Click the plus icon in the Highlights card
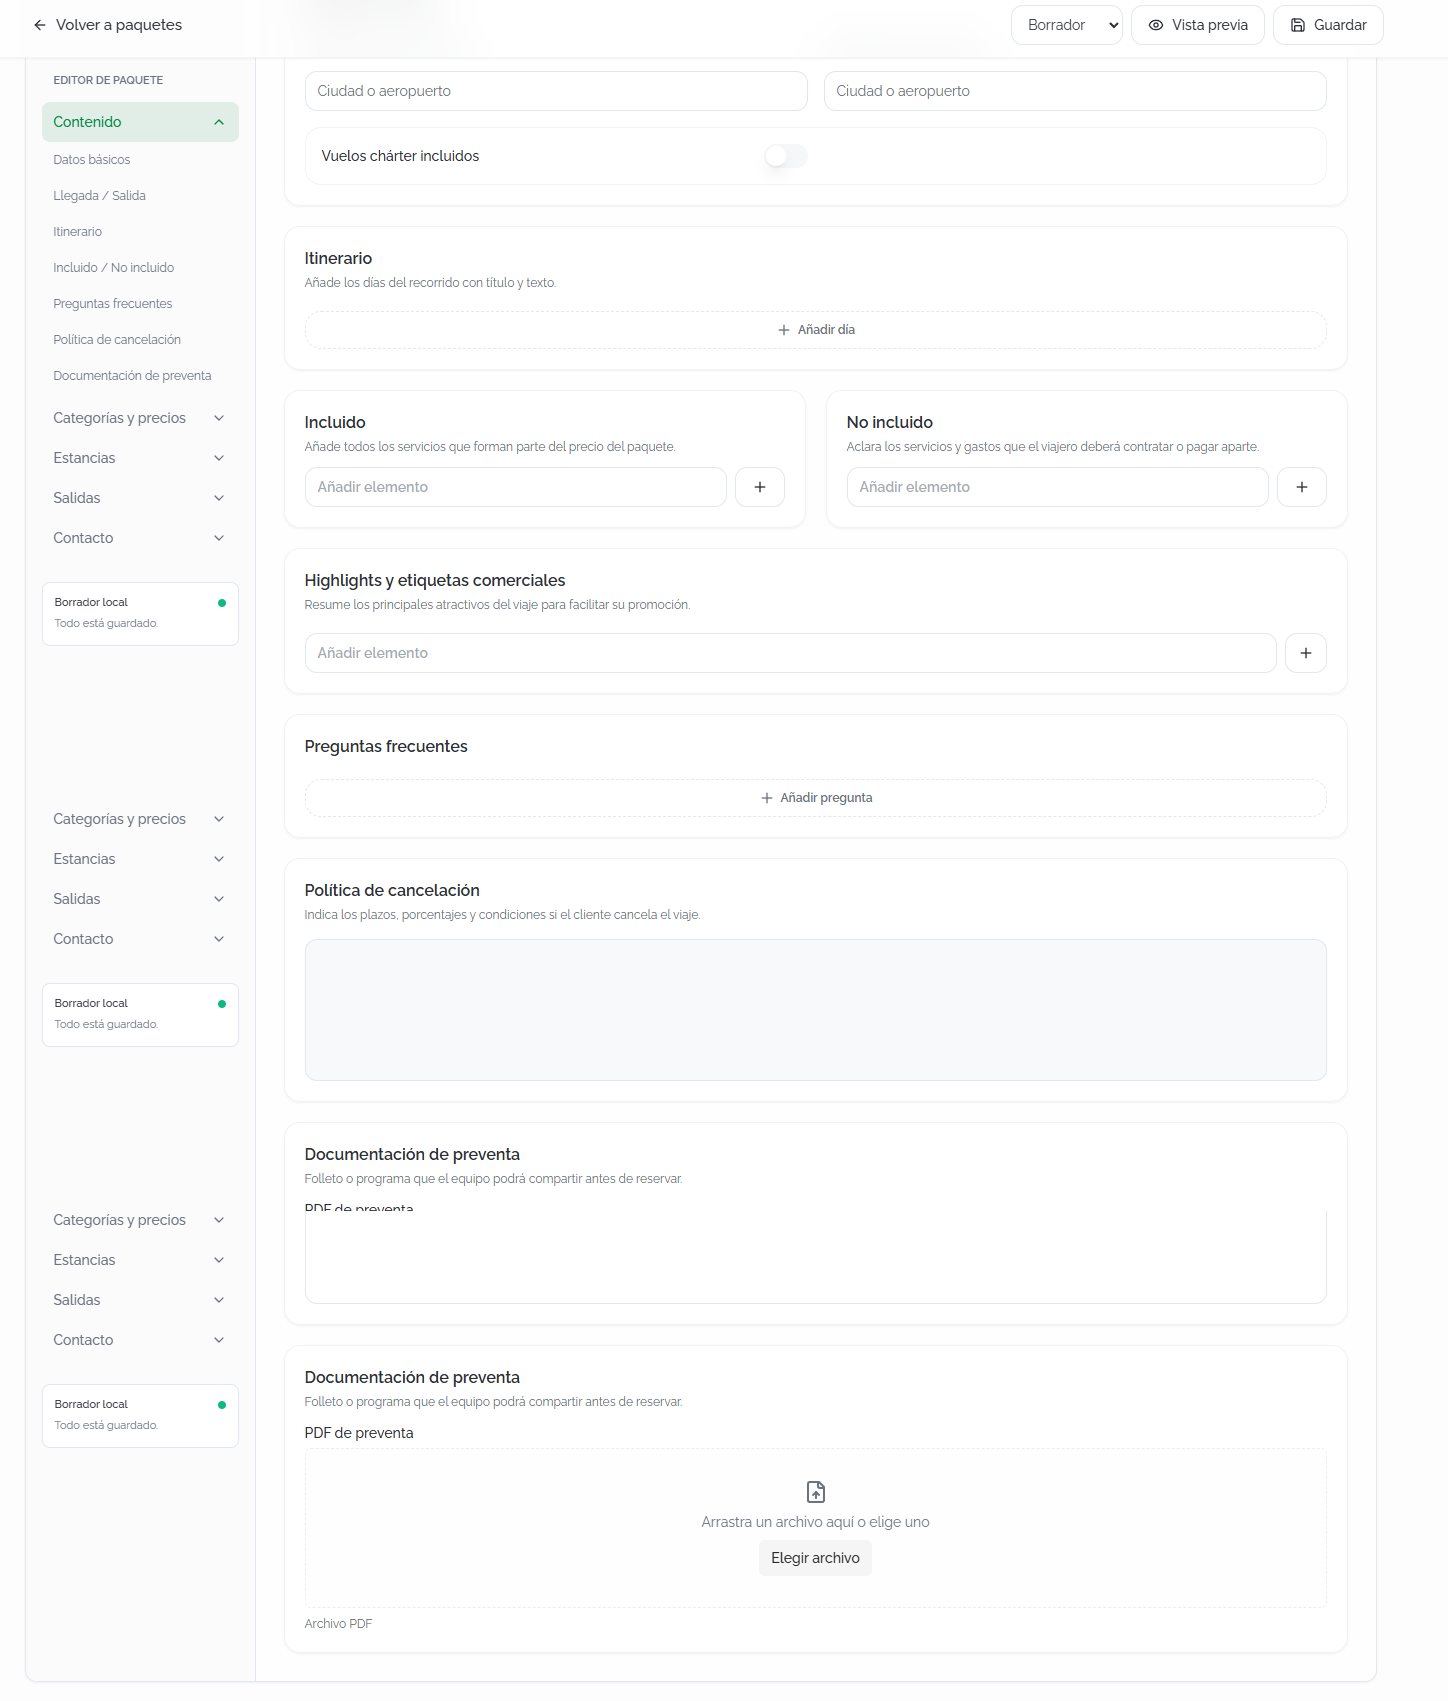 pos(1306,653)
